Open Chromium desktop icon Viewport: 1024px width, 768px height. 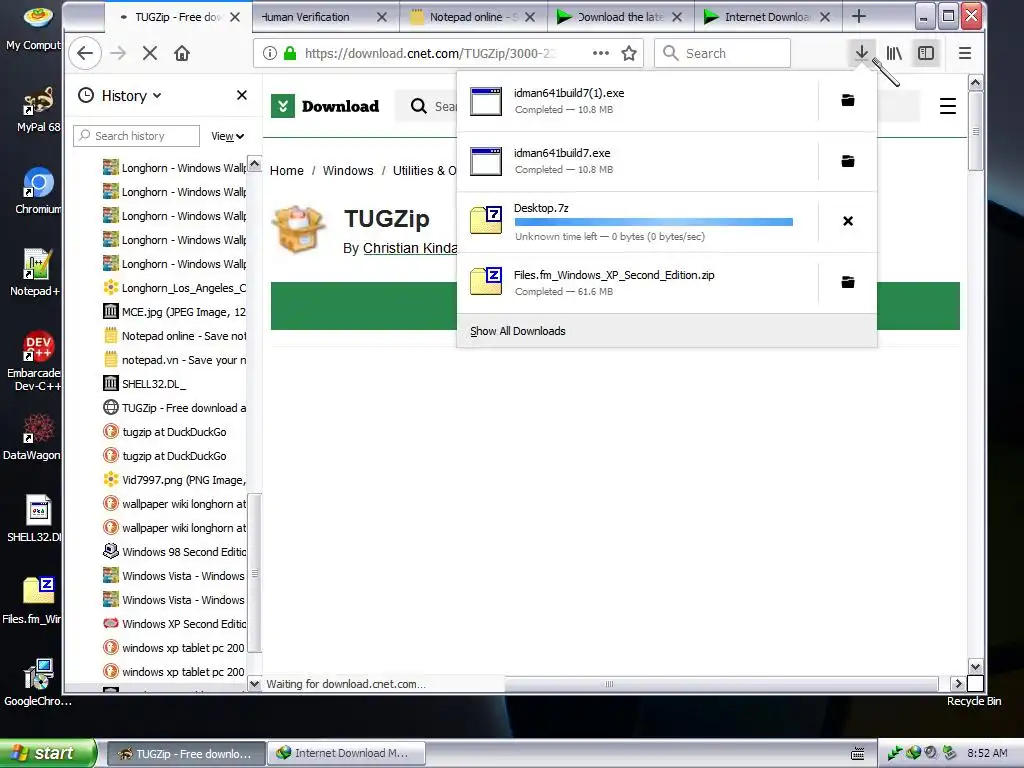click(38, 191)
